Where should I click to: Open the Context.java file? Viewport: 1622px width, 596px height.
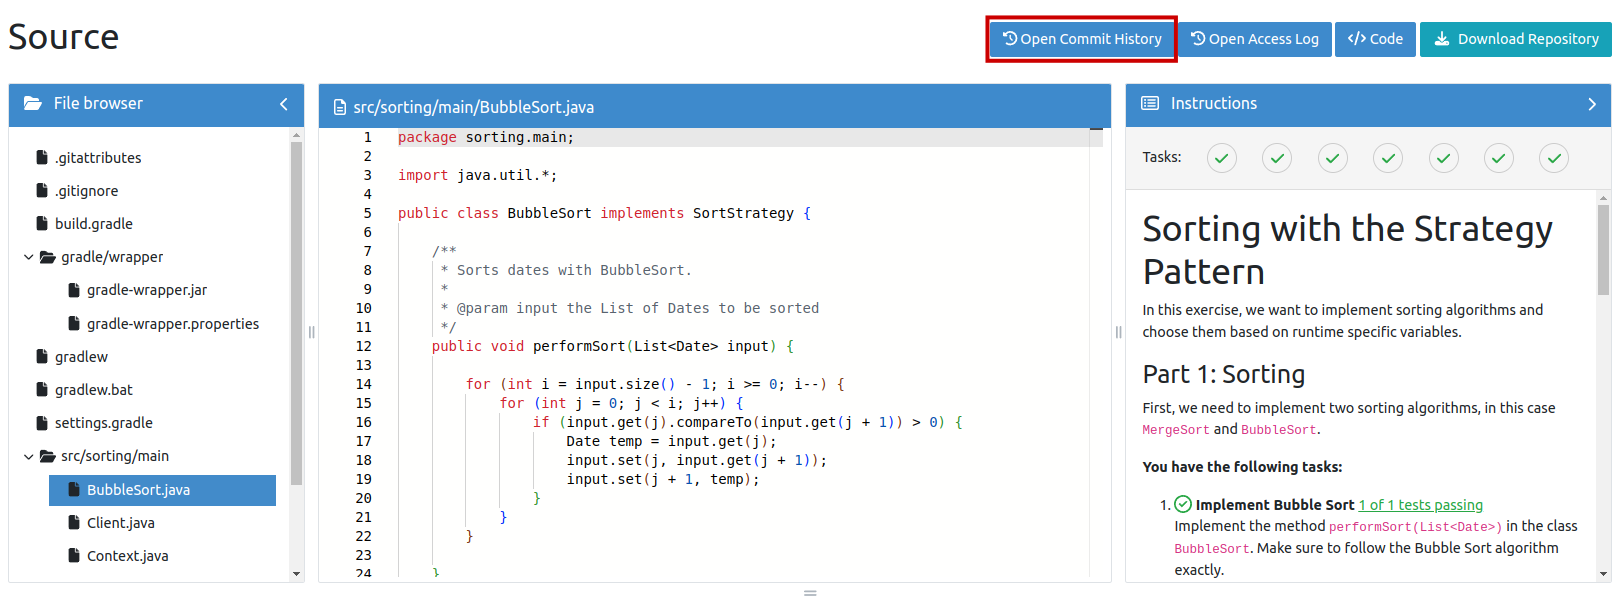127,556
